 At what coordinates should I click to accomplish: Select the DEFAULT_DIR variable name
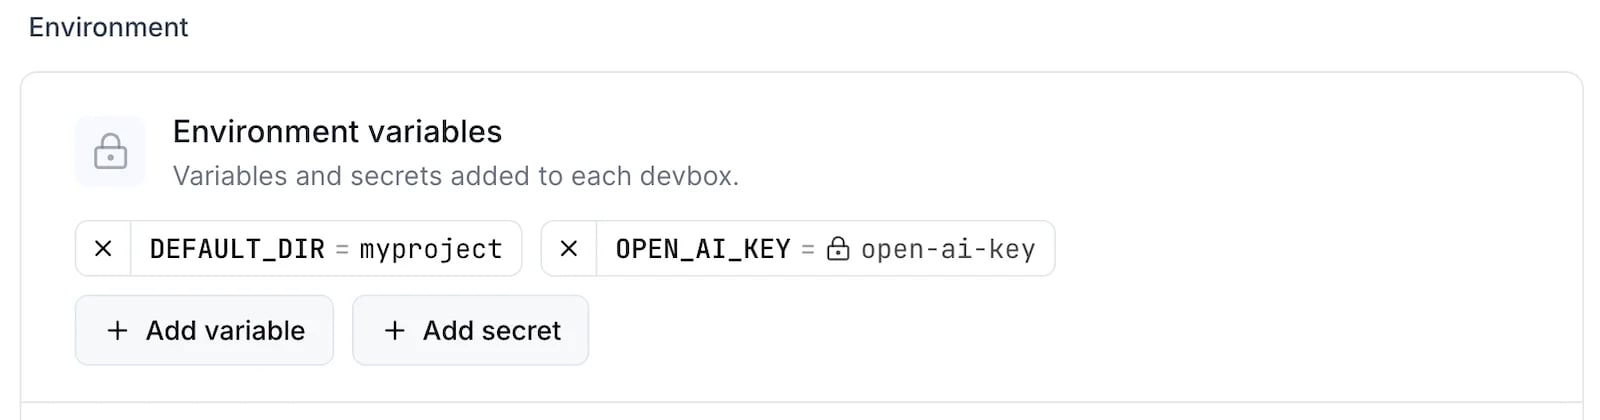point(237,249)
